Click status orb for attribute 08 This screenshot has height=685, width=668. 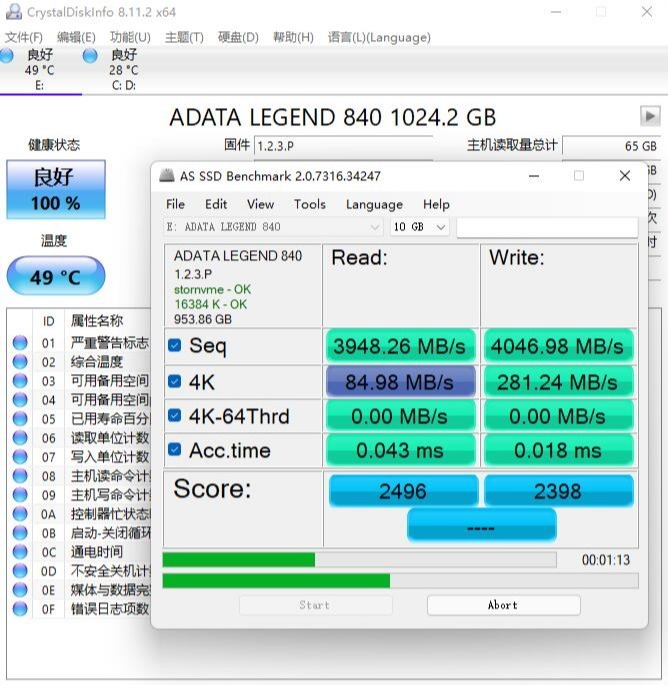click(x=20, y=475)
